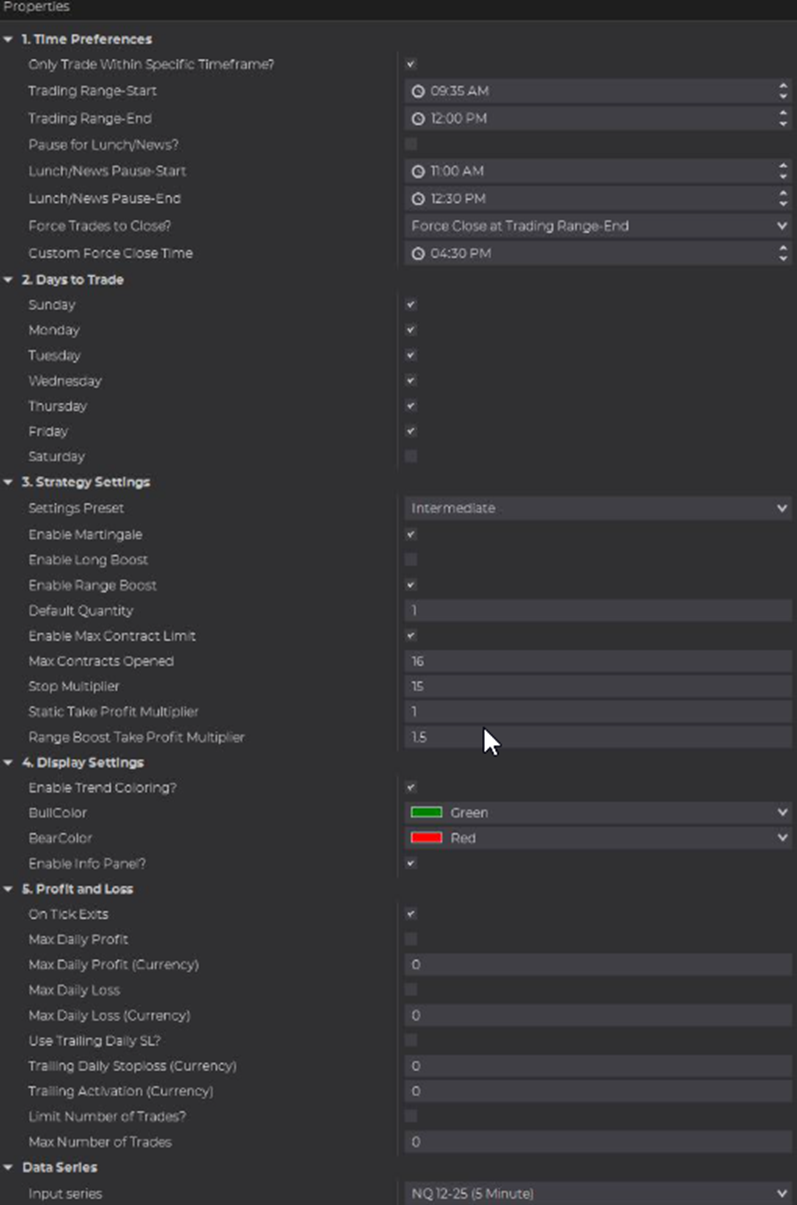The image size is (797, 1205).
Task: Click the Max Contracts Opened input field
Action: (x=598, y=661)
